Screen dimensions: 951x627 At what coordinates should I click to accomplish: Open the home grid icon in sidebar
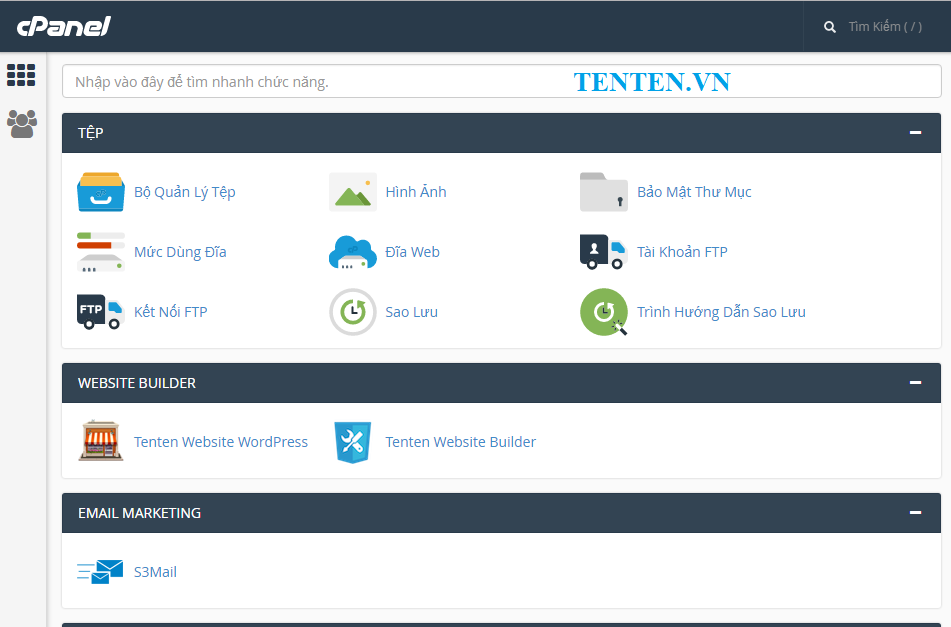pos(21,75)
